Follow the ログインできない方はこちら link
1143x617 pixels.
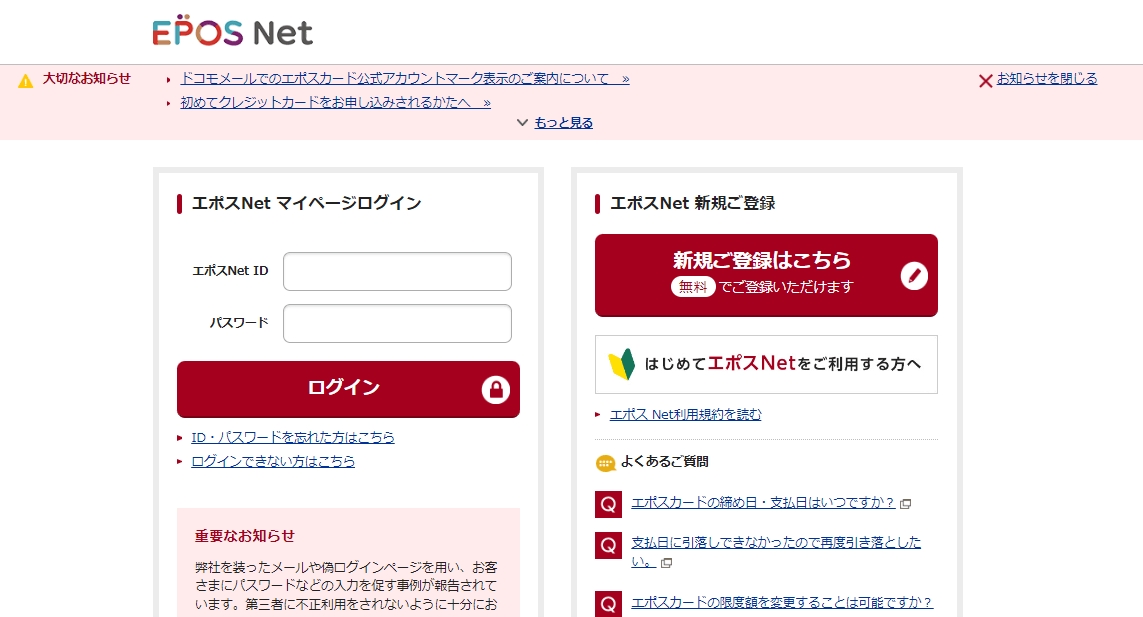[273, 461]
